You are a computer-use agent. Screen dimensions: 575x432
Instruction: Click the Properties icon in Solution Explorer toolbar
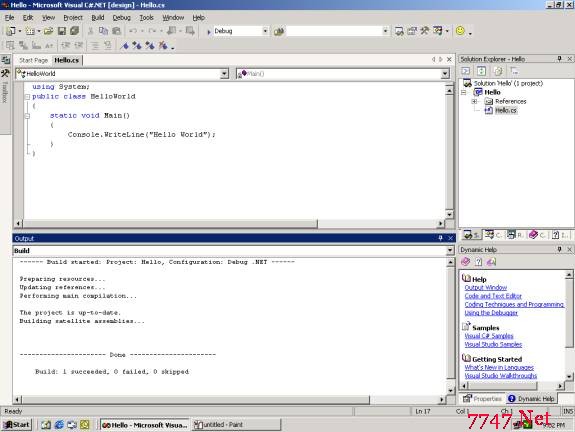tap(514, 71)
